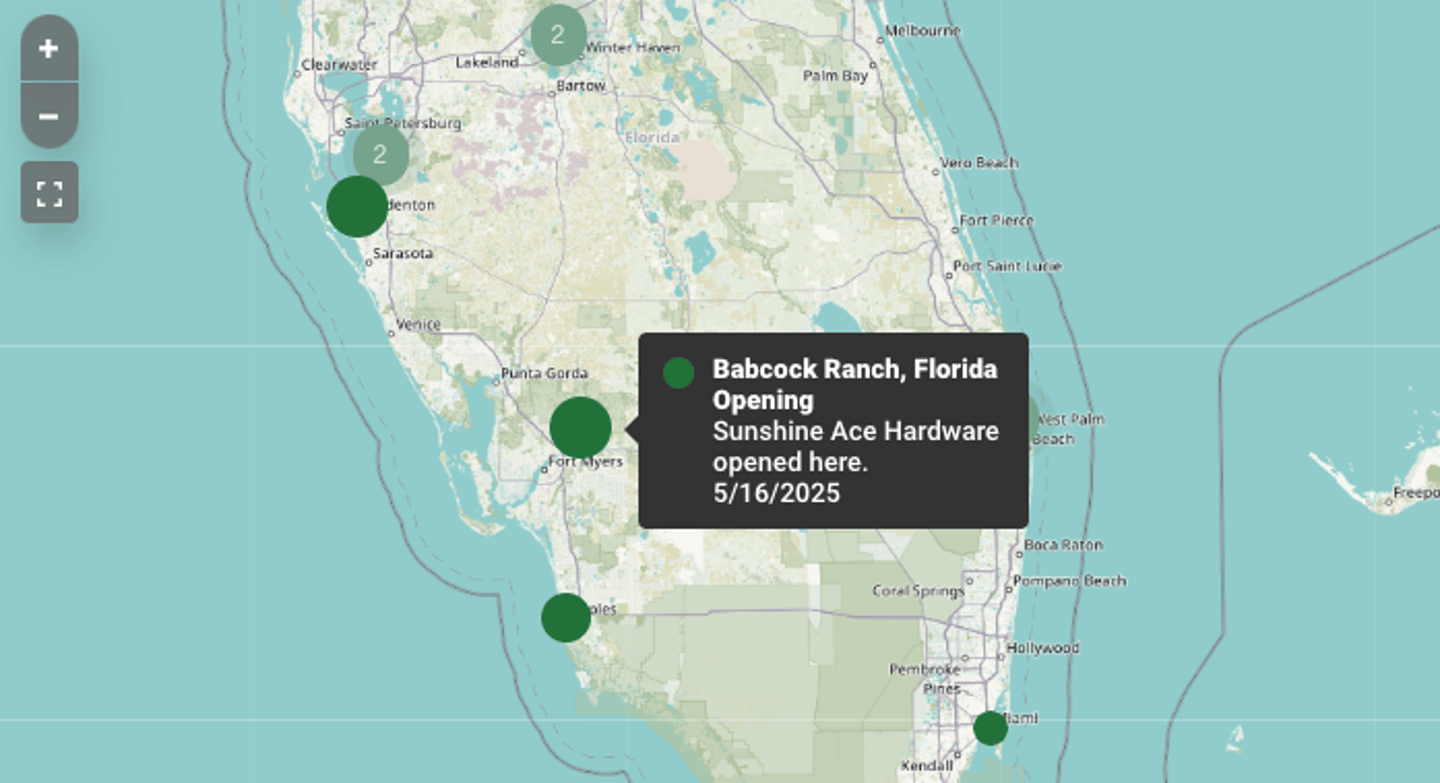Viewport: 1440px width, 783px height.
Task: Zoom out with the minus button
Action: (49, 116)
